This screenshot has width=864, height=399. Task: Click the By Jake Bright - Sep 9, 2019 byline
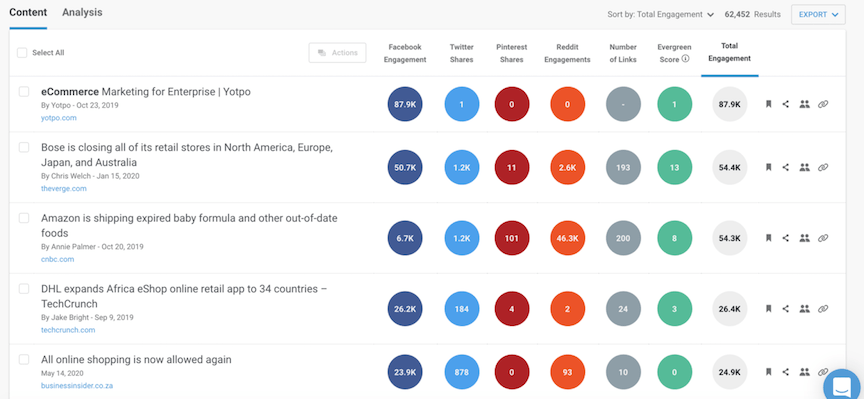coord(87,317)
